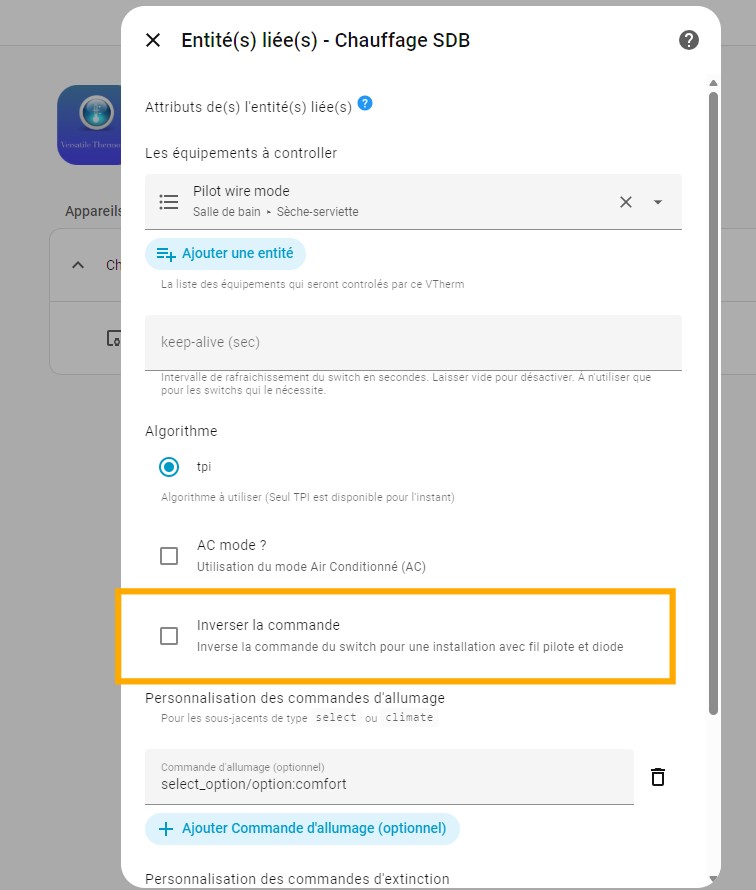
Task: Select the tpi algorithm radio button
Action: tap(169, 467)
